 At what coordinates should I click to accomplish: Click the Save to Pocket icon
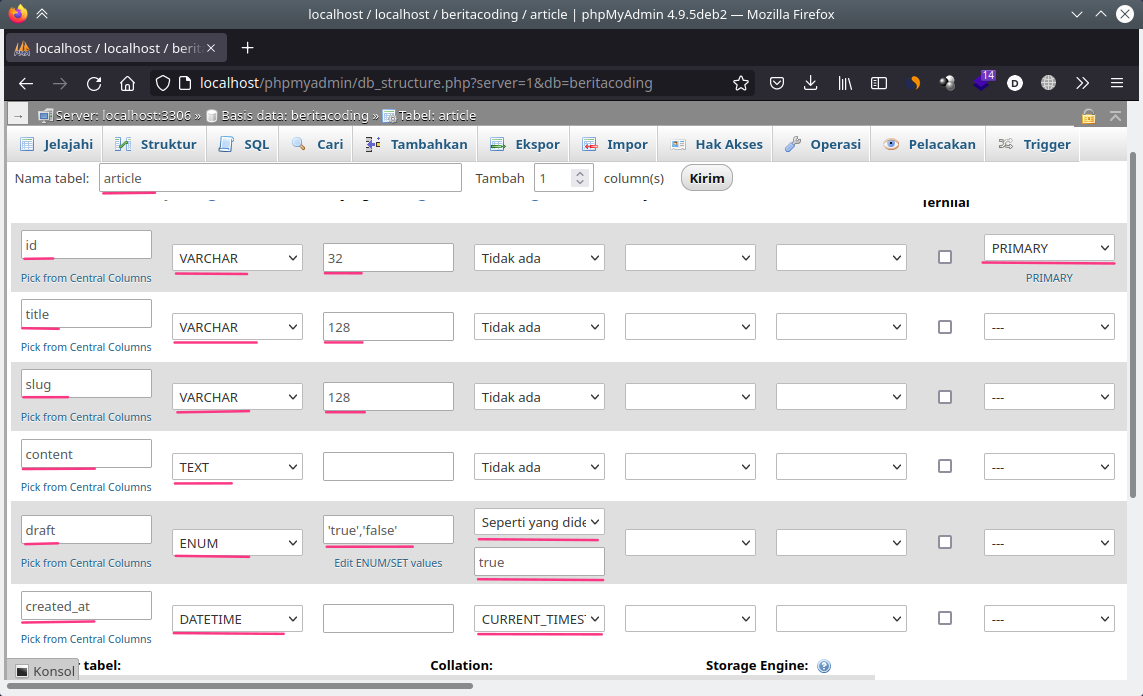pos(777,84)
